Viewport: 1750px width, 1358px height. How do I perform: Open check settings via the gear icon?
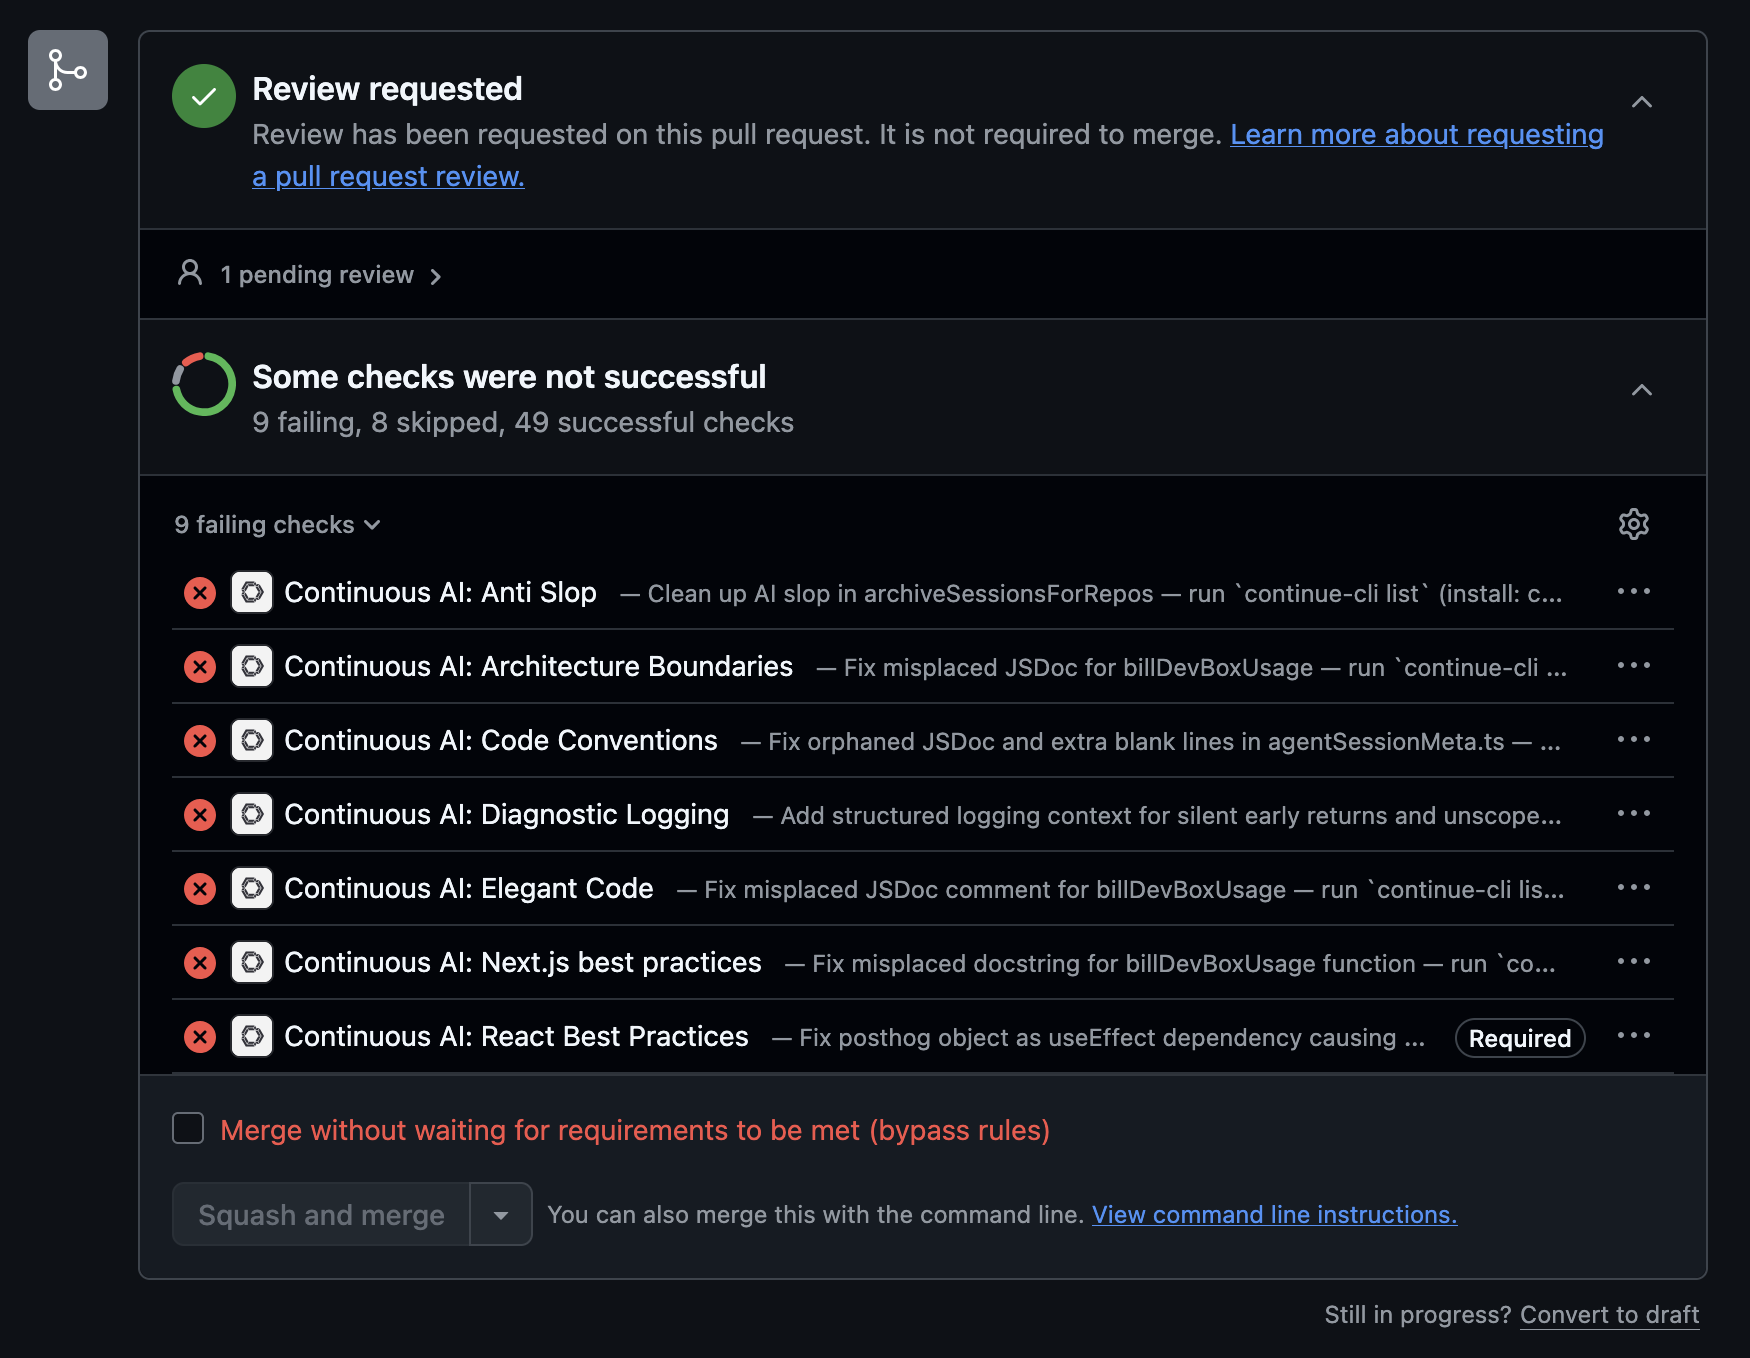(x=1633, y=524)
